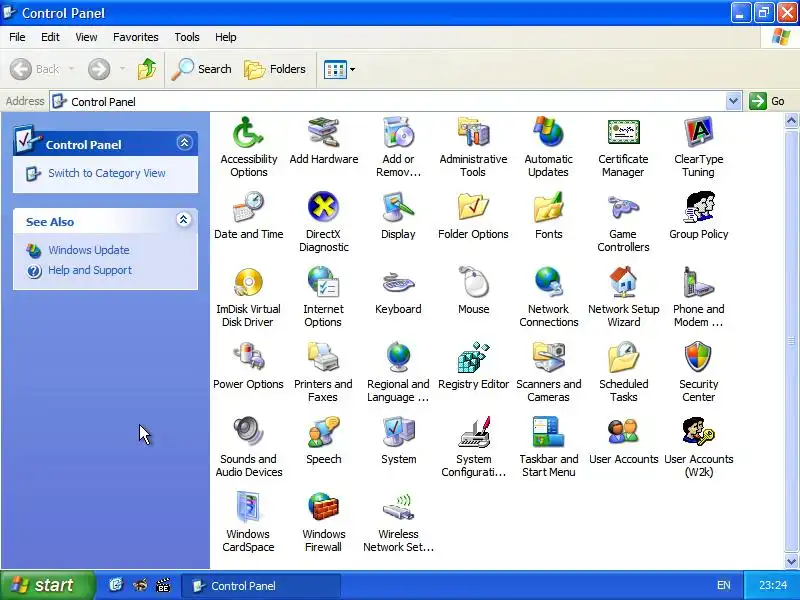
Task: Open Scheduled Tasks icon
Action: 623,357
